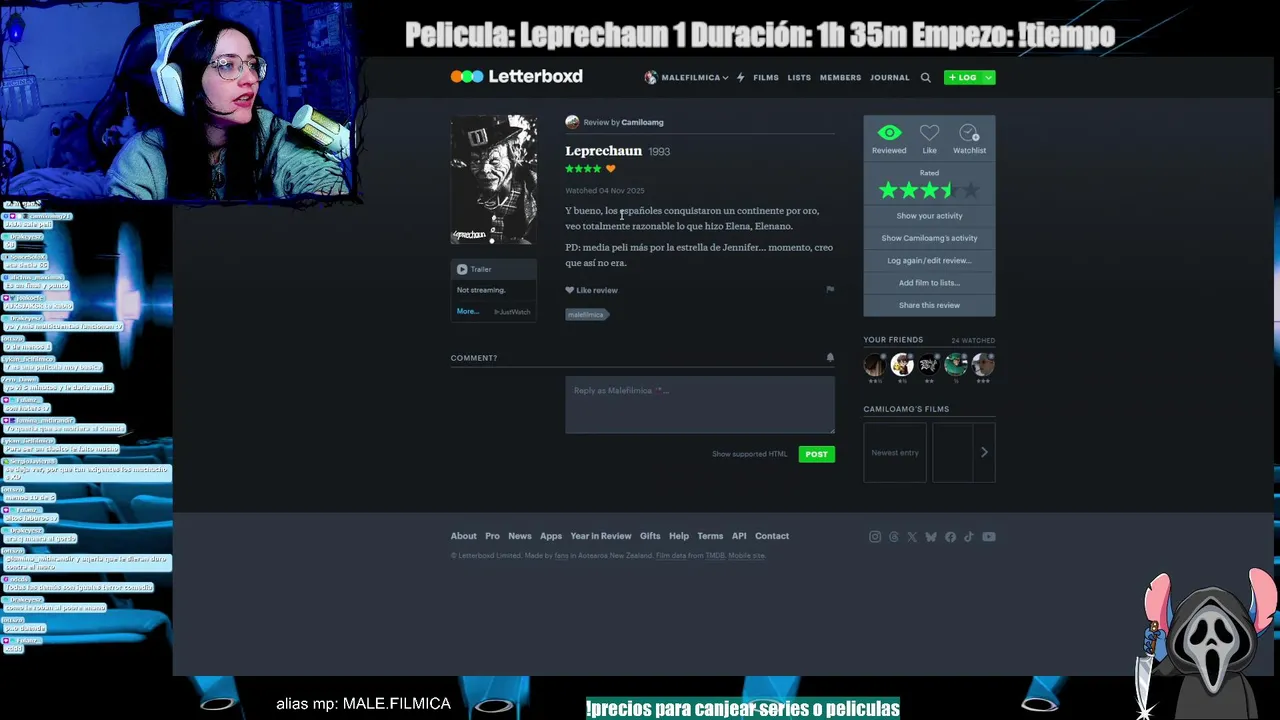Select Show your activity
The height and width of the screenshot is (720, 1280).
pyautogui.click(x=929, y=216)
